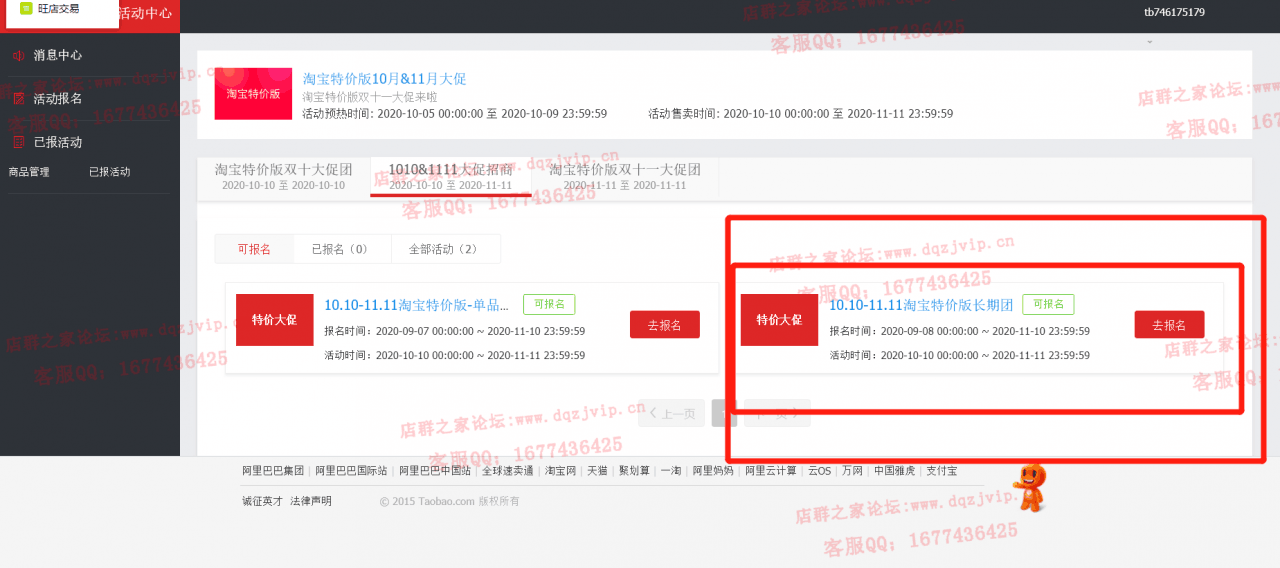This screenshot has height=568, width=1280.
Task: Click the 活动报名 edit icon in sidebar
Action: coord(18,99)
